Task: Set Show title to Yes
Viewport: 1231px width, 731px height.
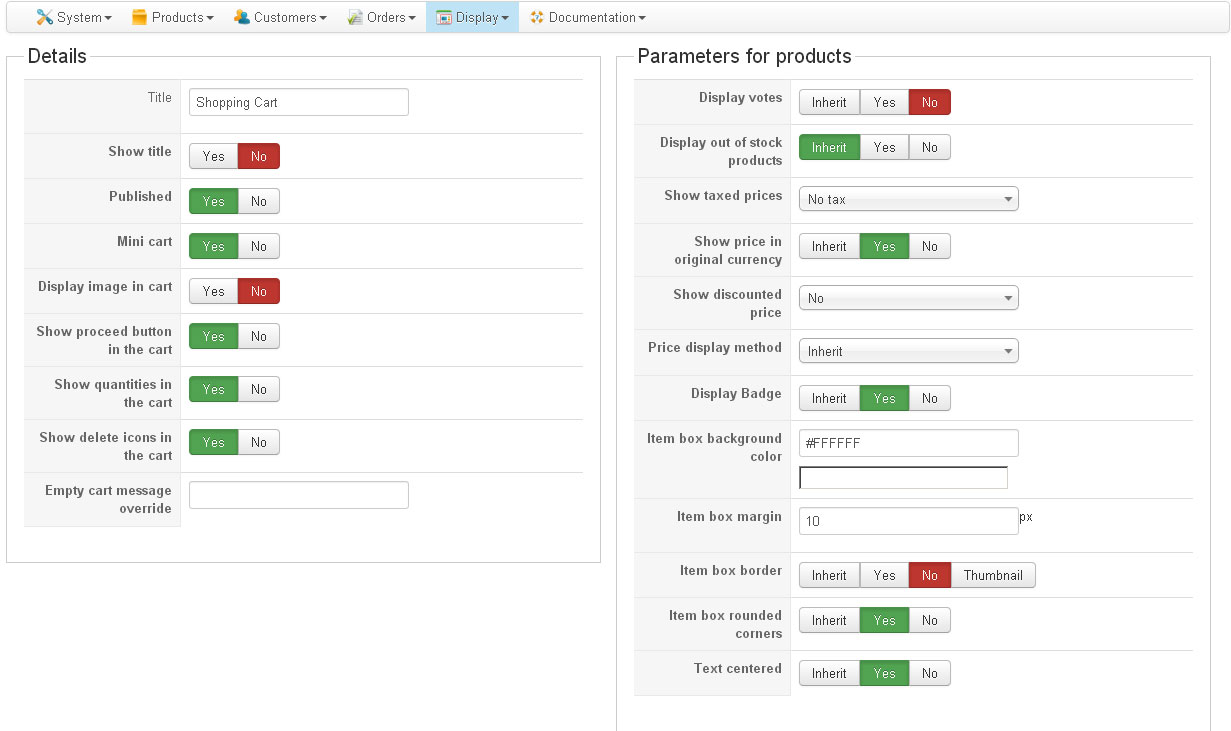Action: (214, 156)
